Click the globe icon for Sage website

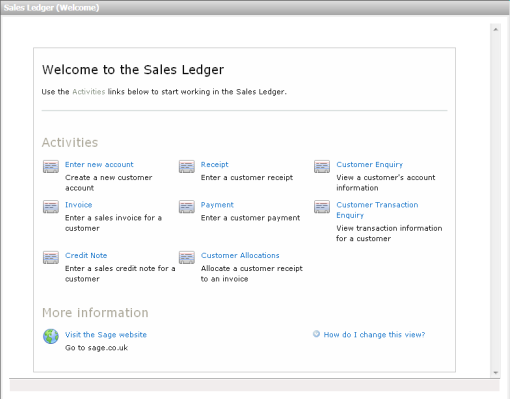point(51,336)
